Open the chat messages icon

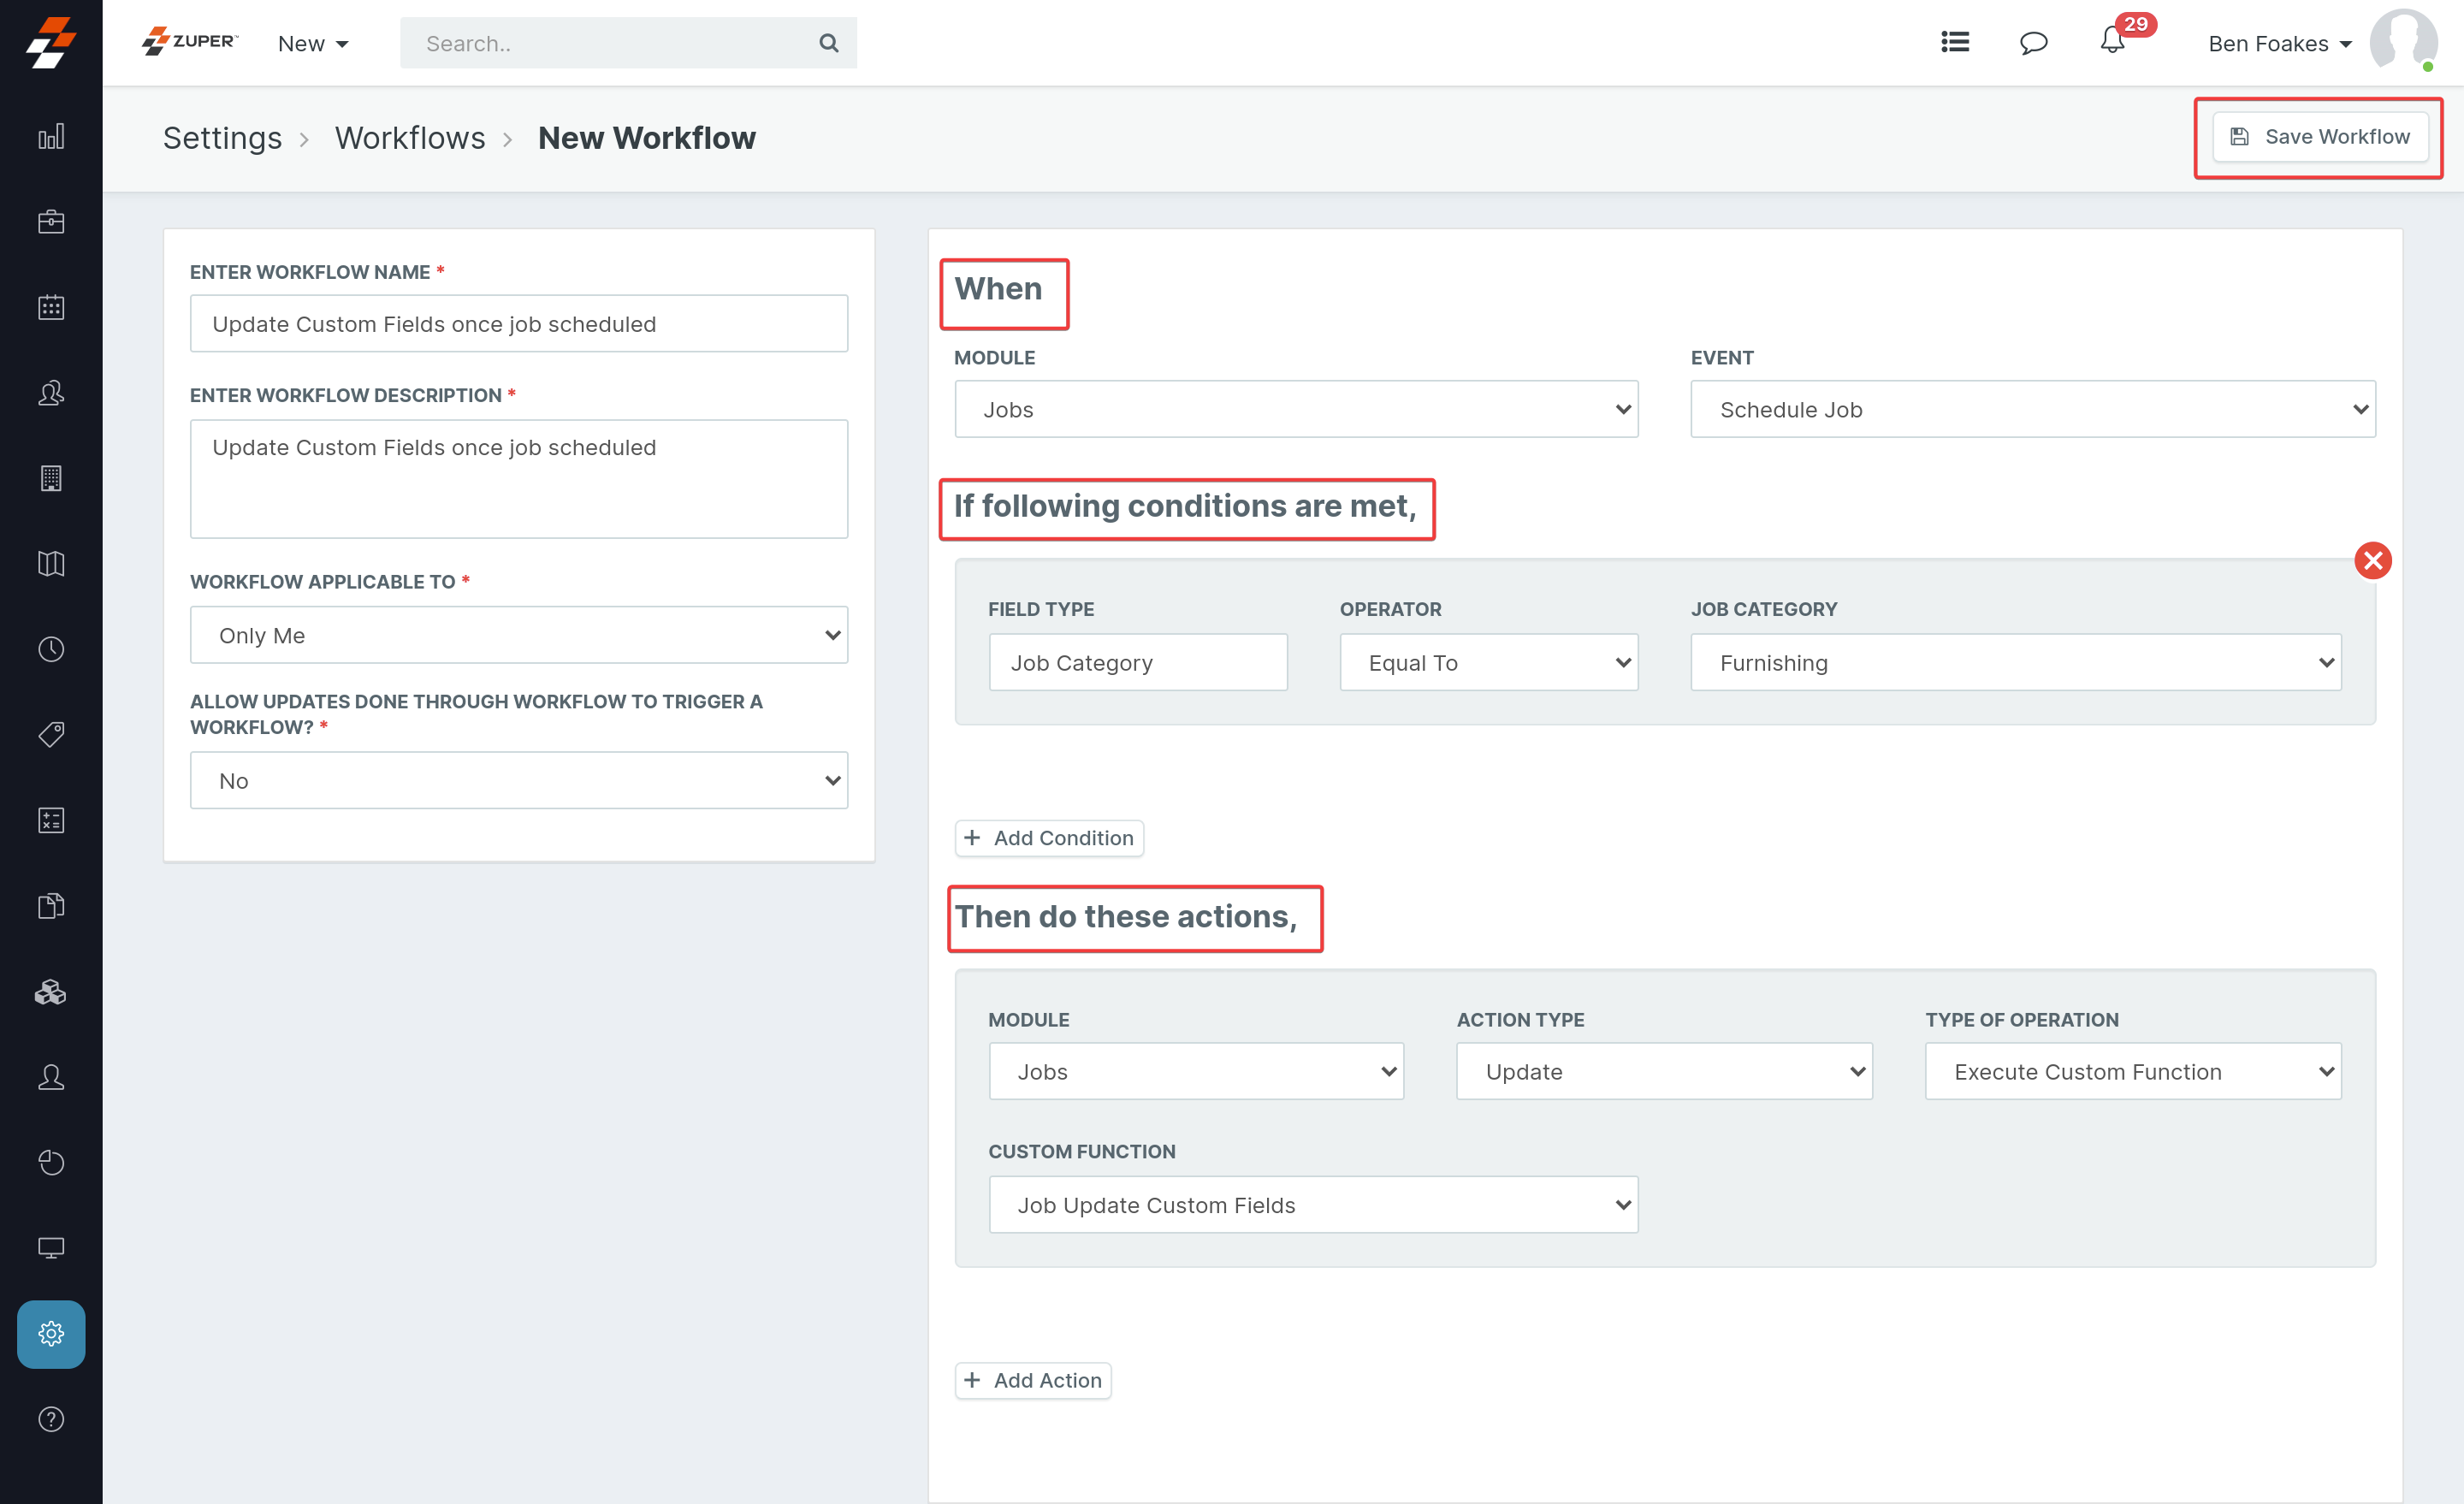click(2033, 43)
